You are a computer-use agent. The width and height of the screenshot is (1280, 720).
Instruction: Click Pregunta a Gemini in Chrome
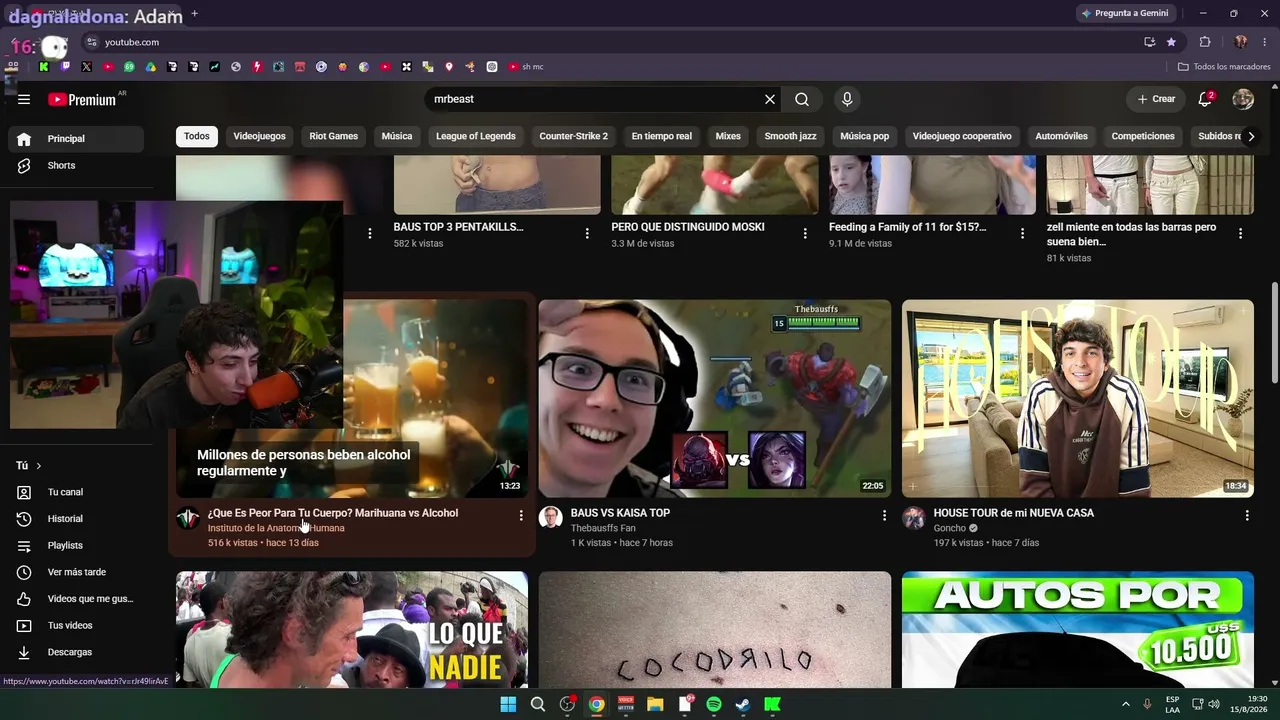(1125, 13)
